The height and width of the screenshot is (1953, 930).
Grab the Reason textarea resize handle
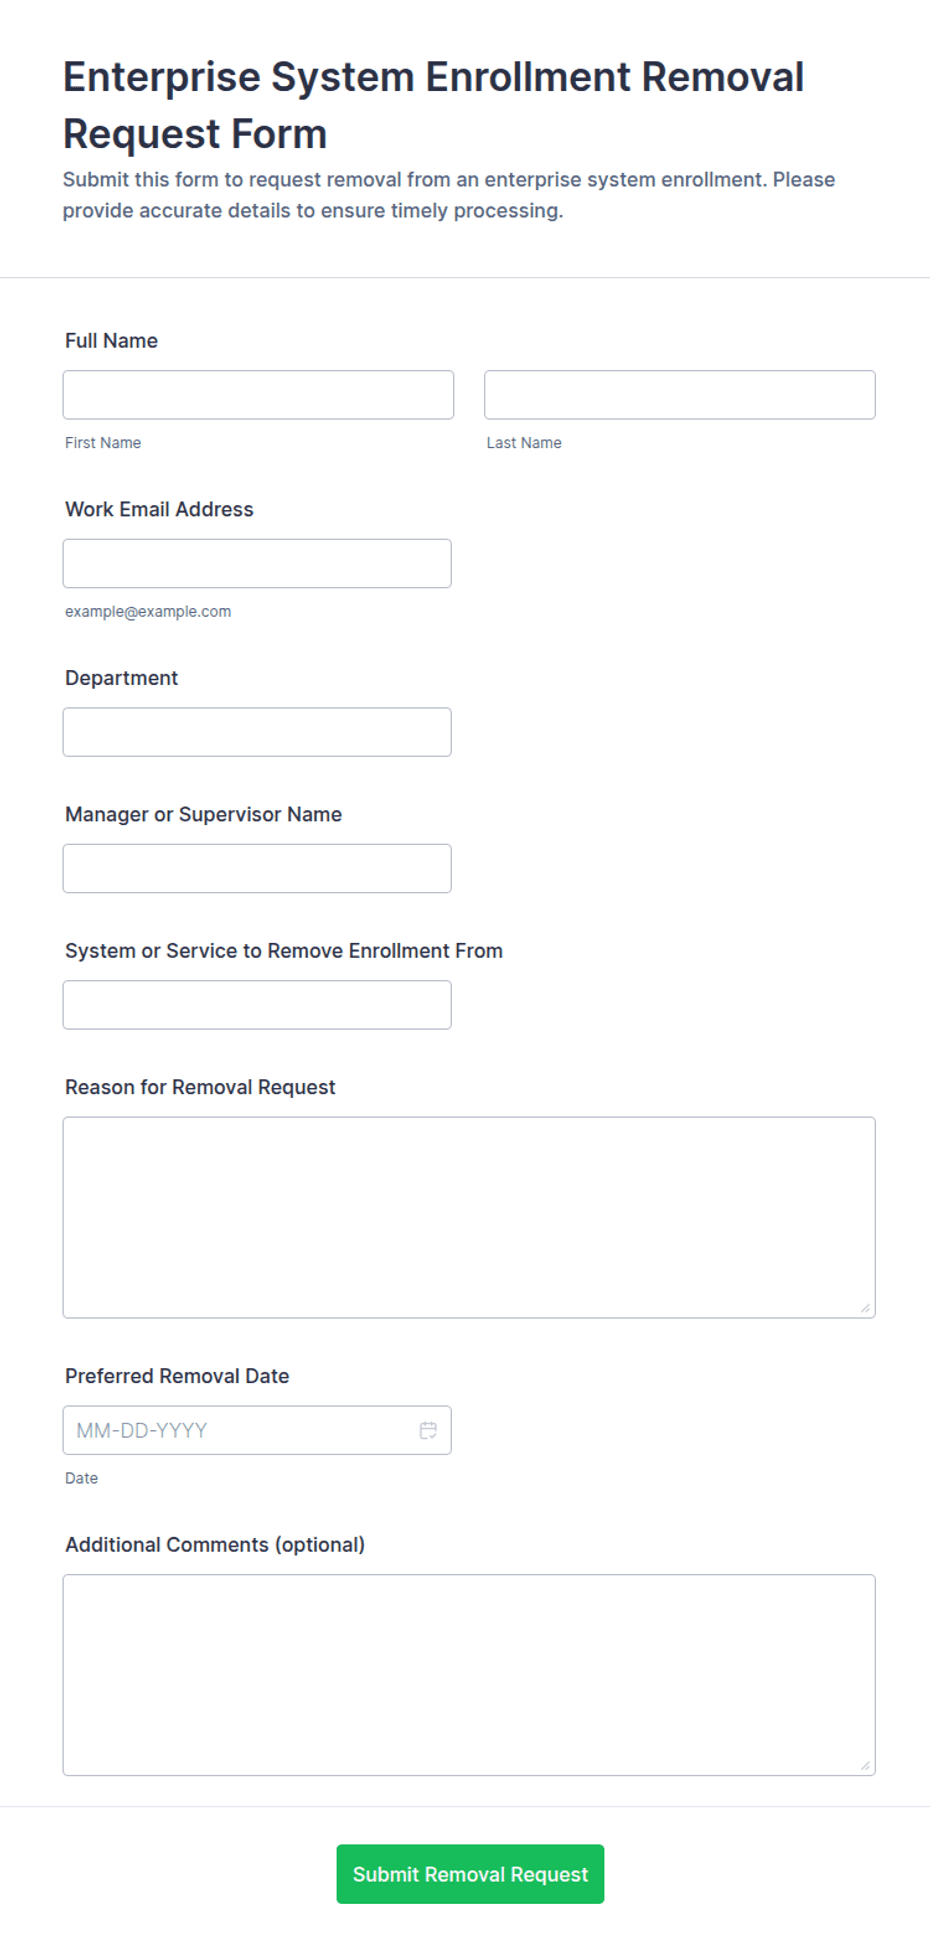(x=866, y=1308)
